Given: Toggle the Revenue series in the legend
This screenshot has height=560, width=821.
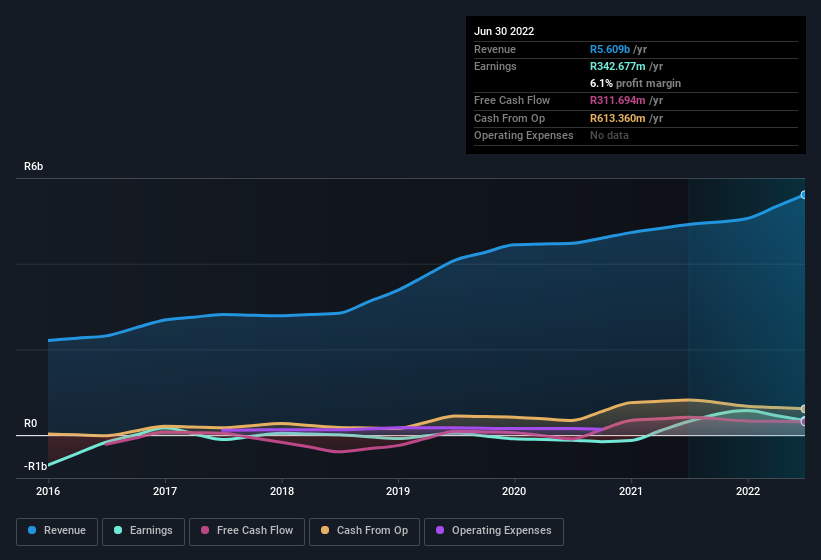Looking at the screenshot, I should [58, 531].
